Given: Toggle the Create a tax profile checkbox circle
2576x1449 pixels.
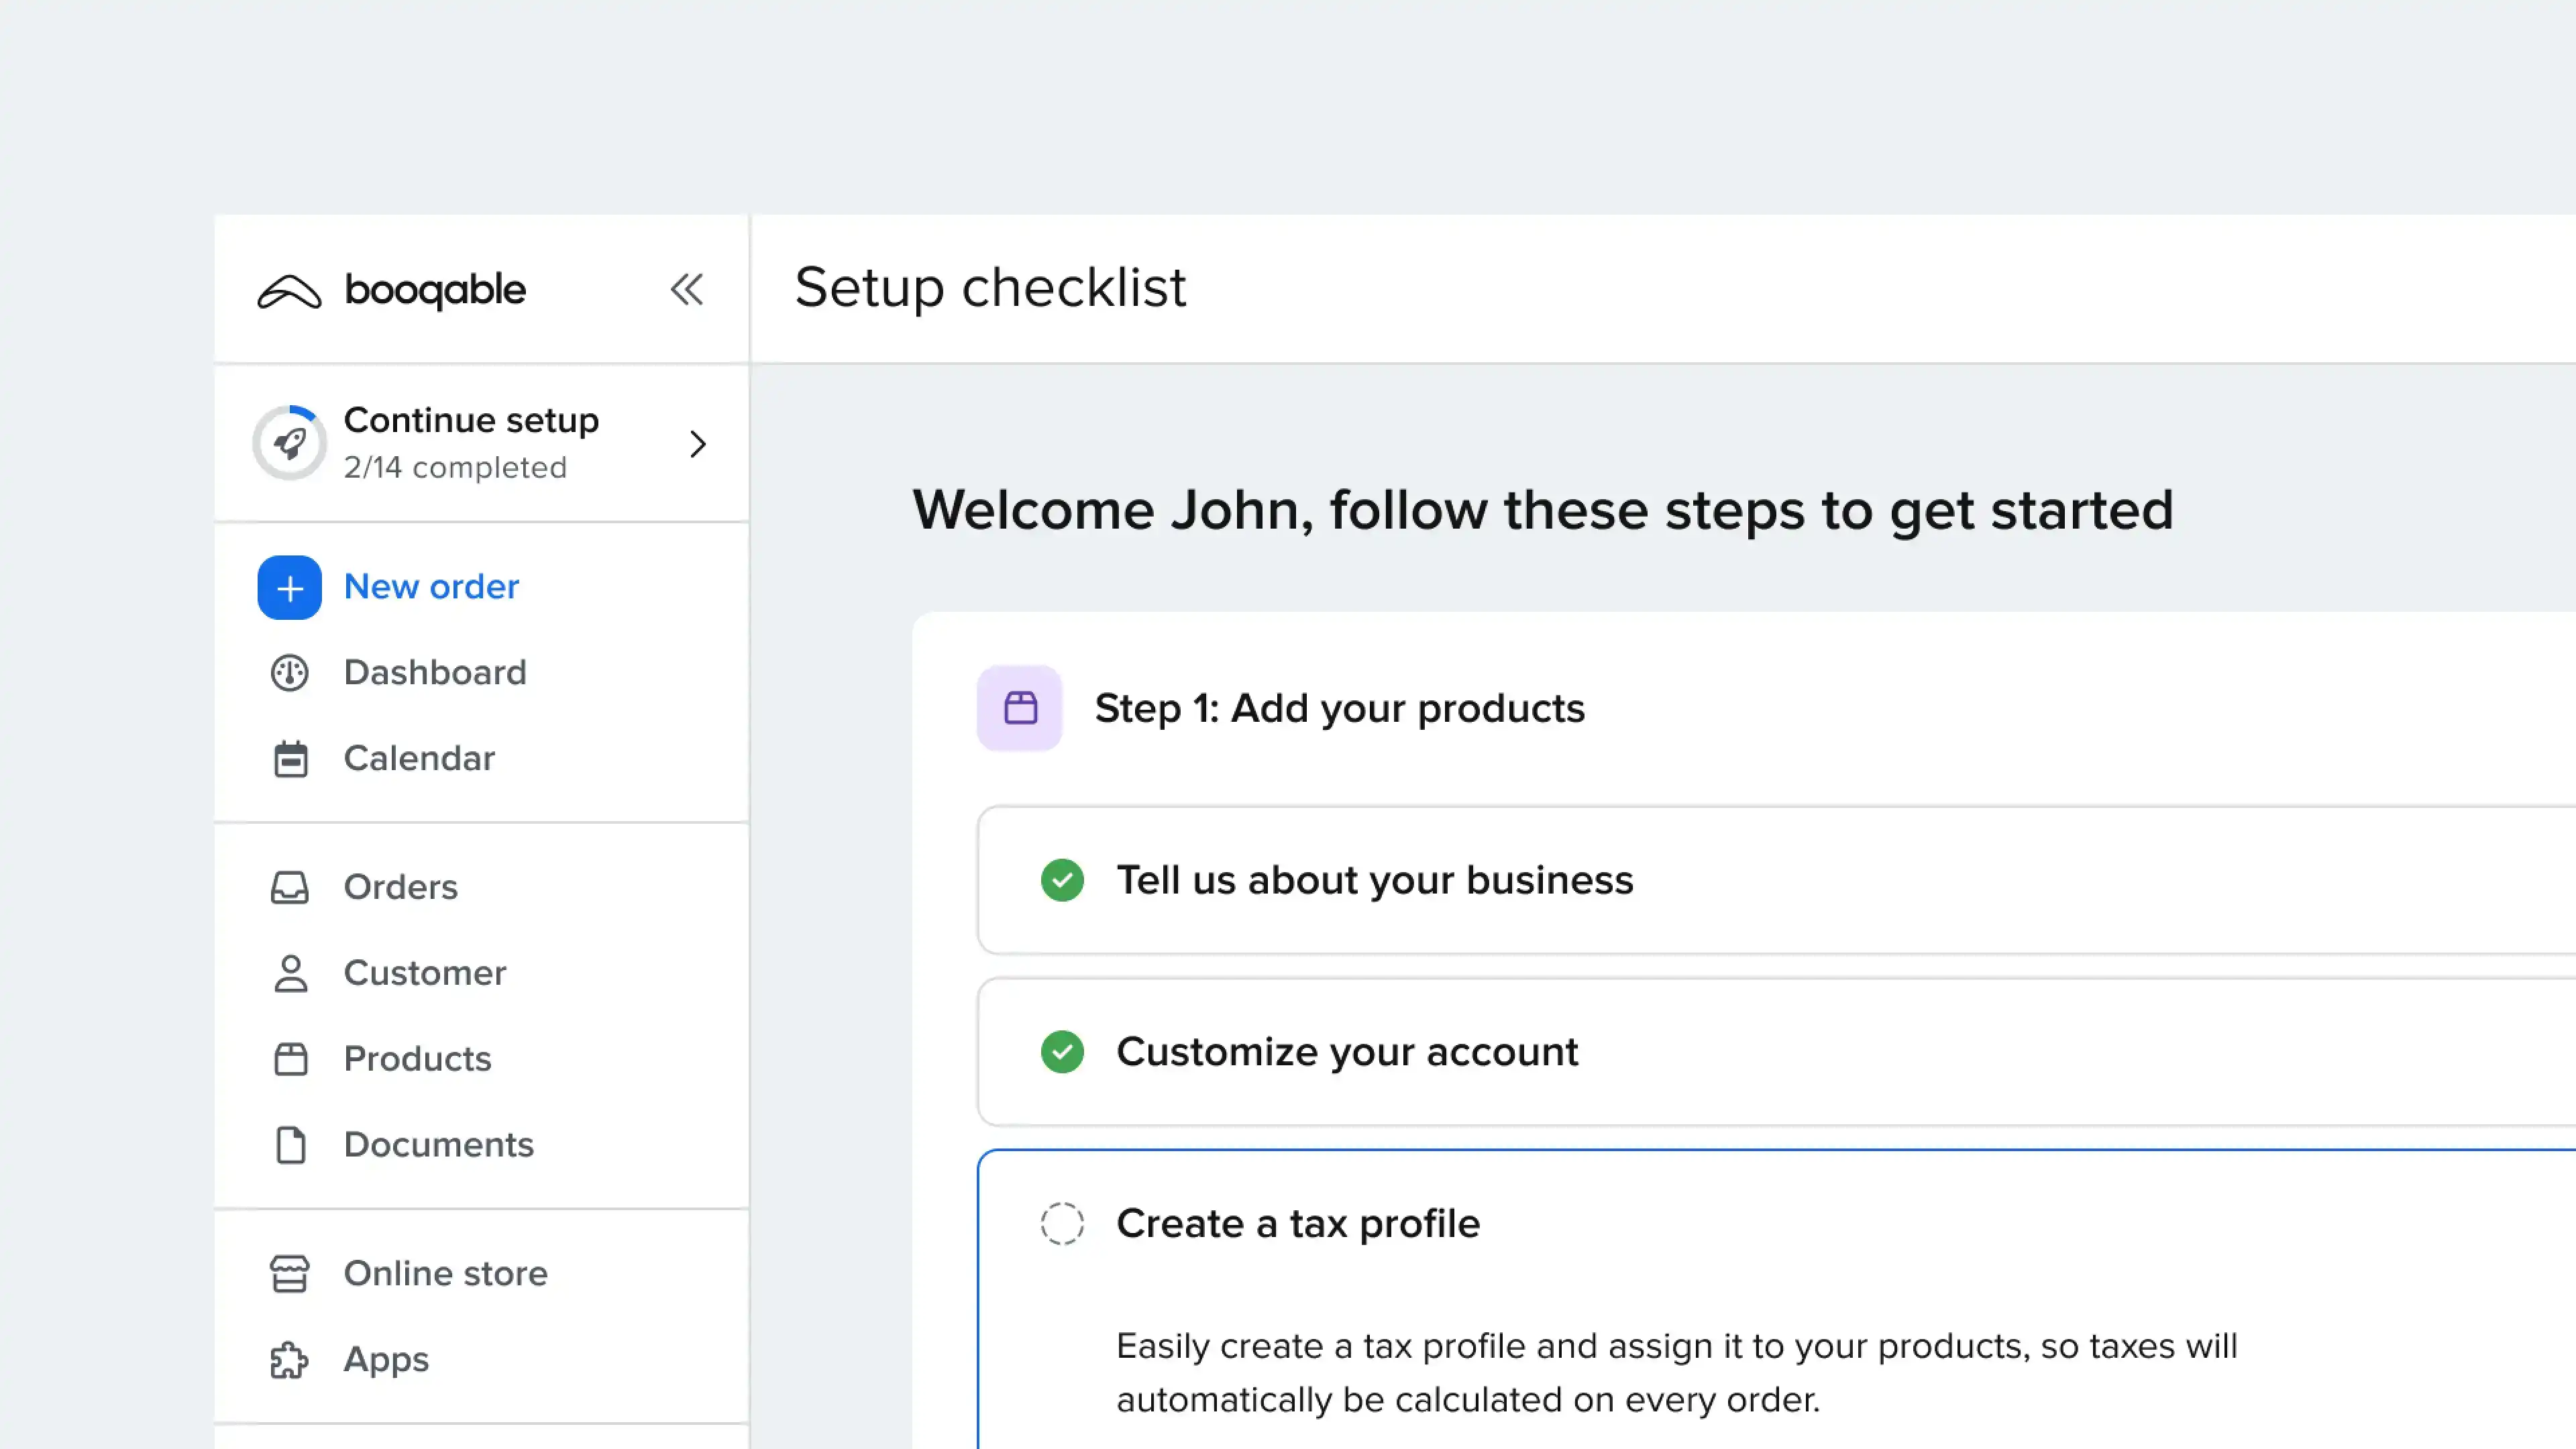Looking at the screenshot, I should click(1062, 1223).
